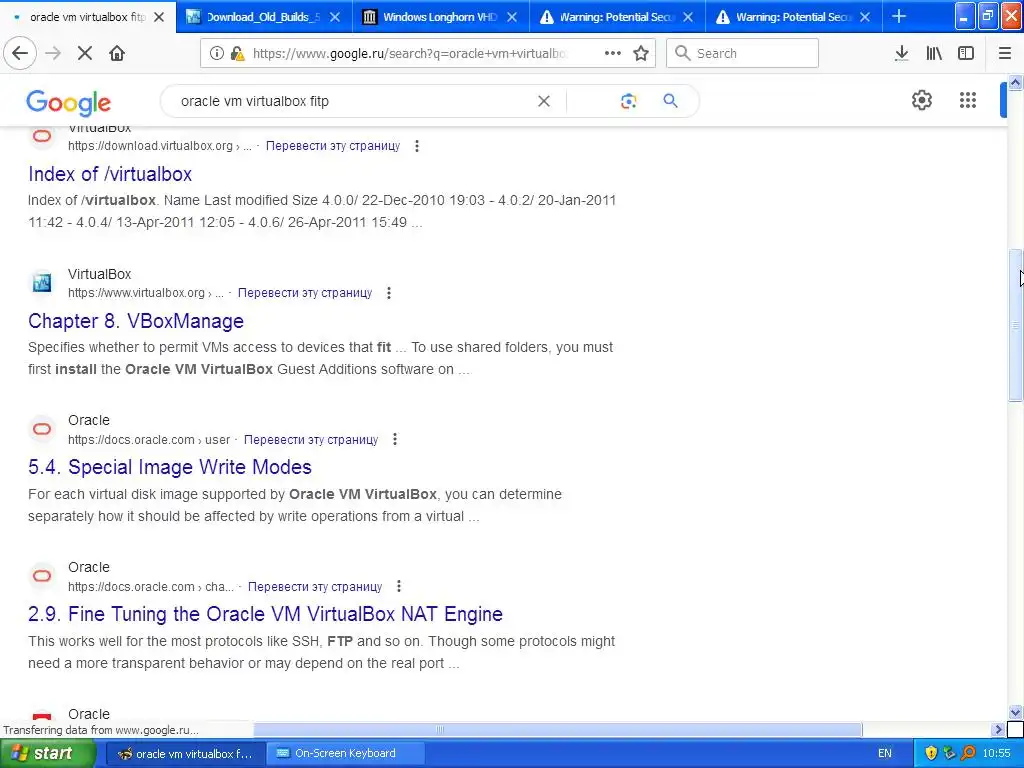Image resolution: width=1024 pixels, height=768 pixels.
Task: Close the Windows Longhorn VHD tab
Action: coord(512,17)
